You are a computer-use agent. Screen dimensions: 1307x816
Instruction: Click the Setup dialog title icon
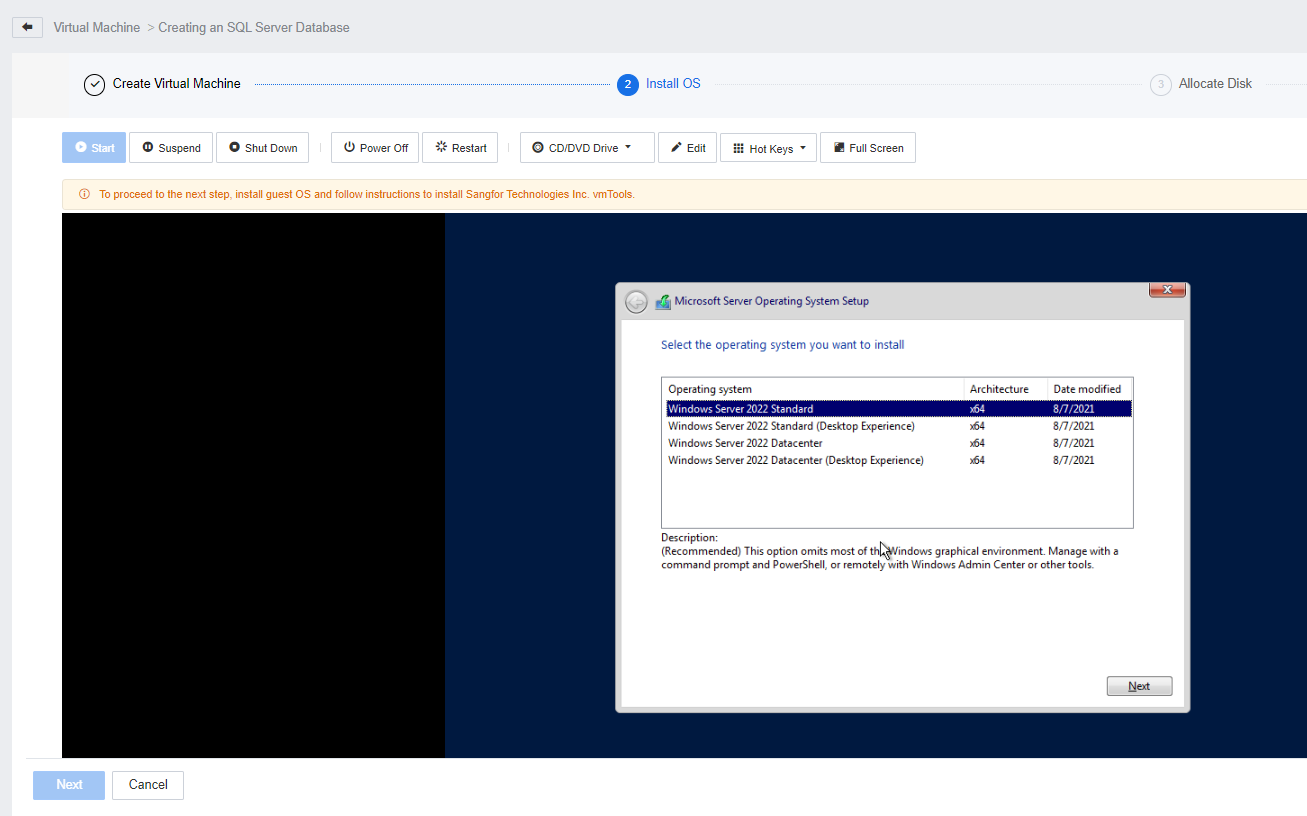click(663, 301)
